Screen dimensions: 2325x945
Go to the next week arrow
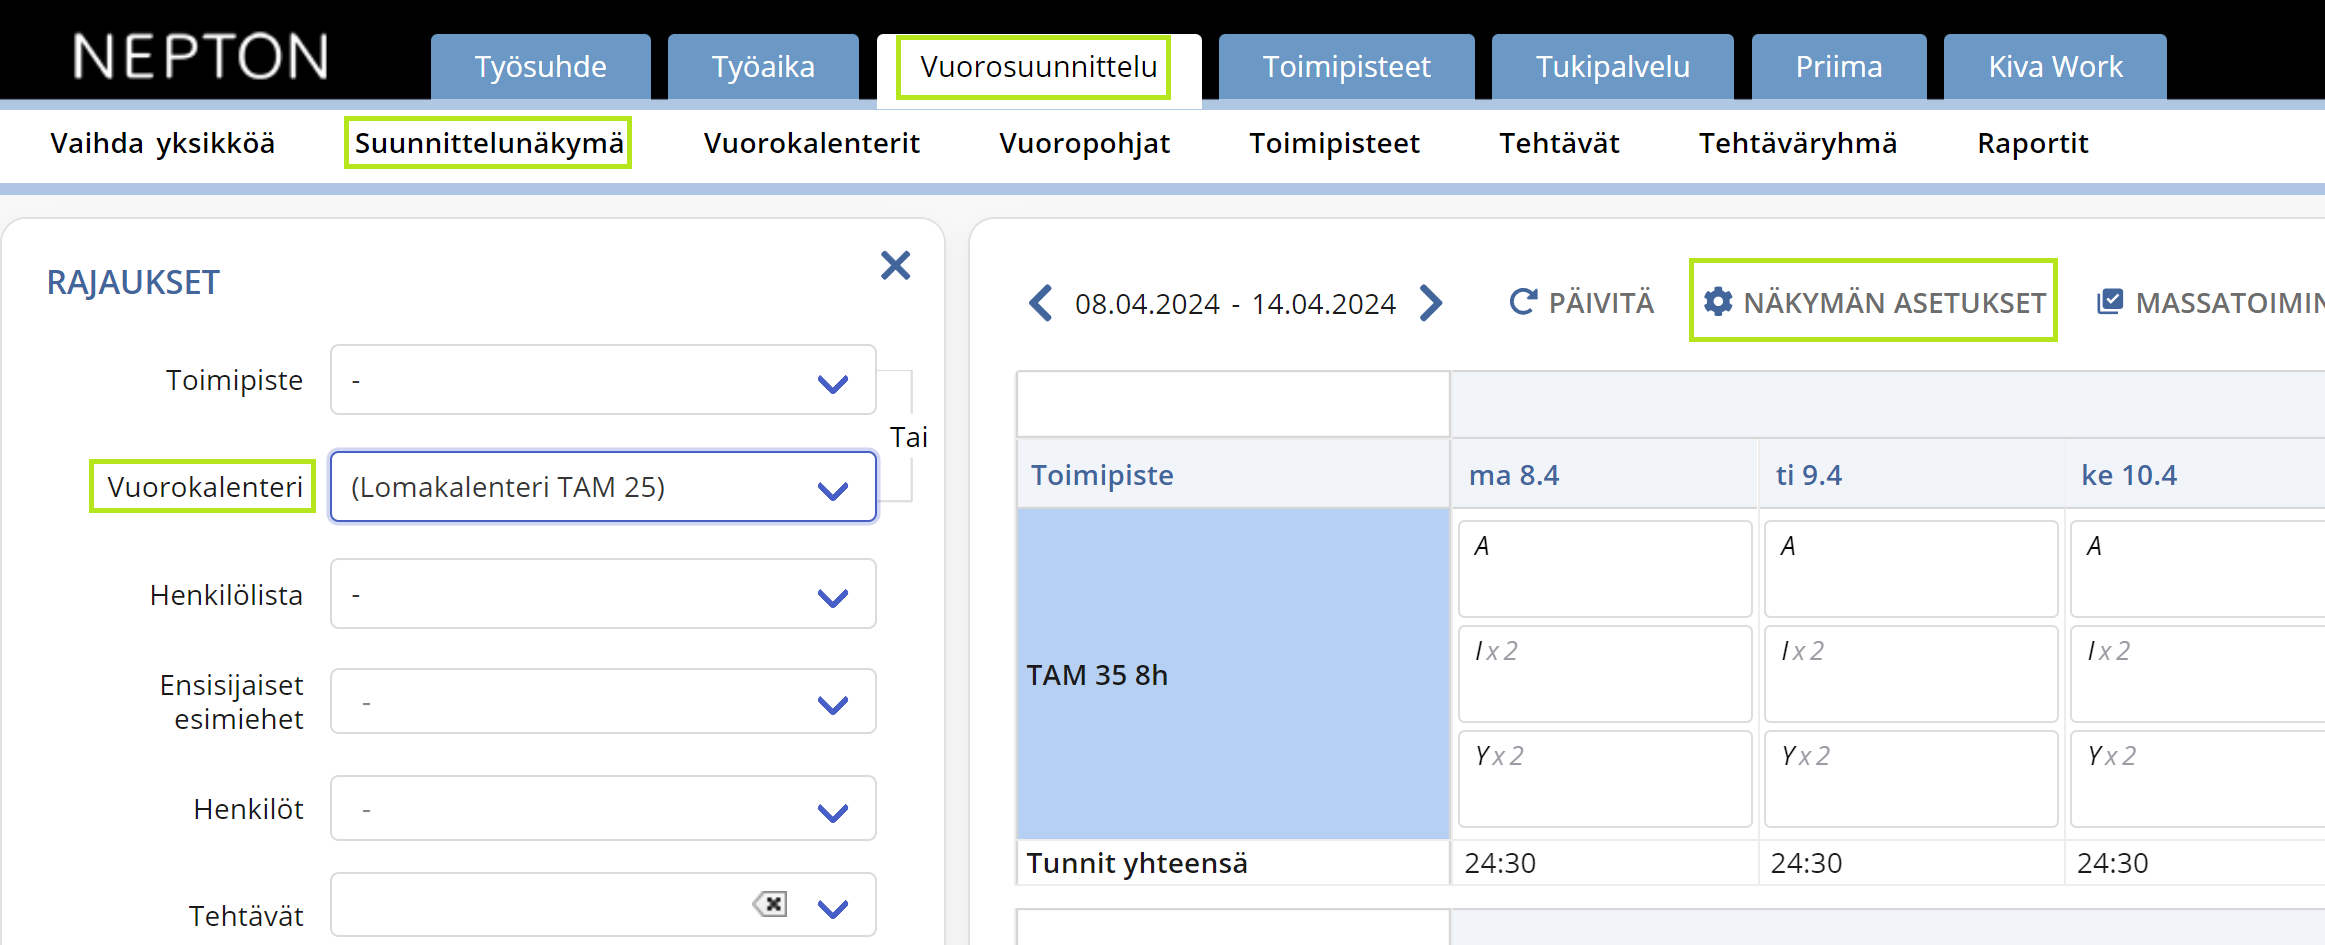1431,303
